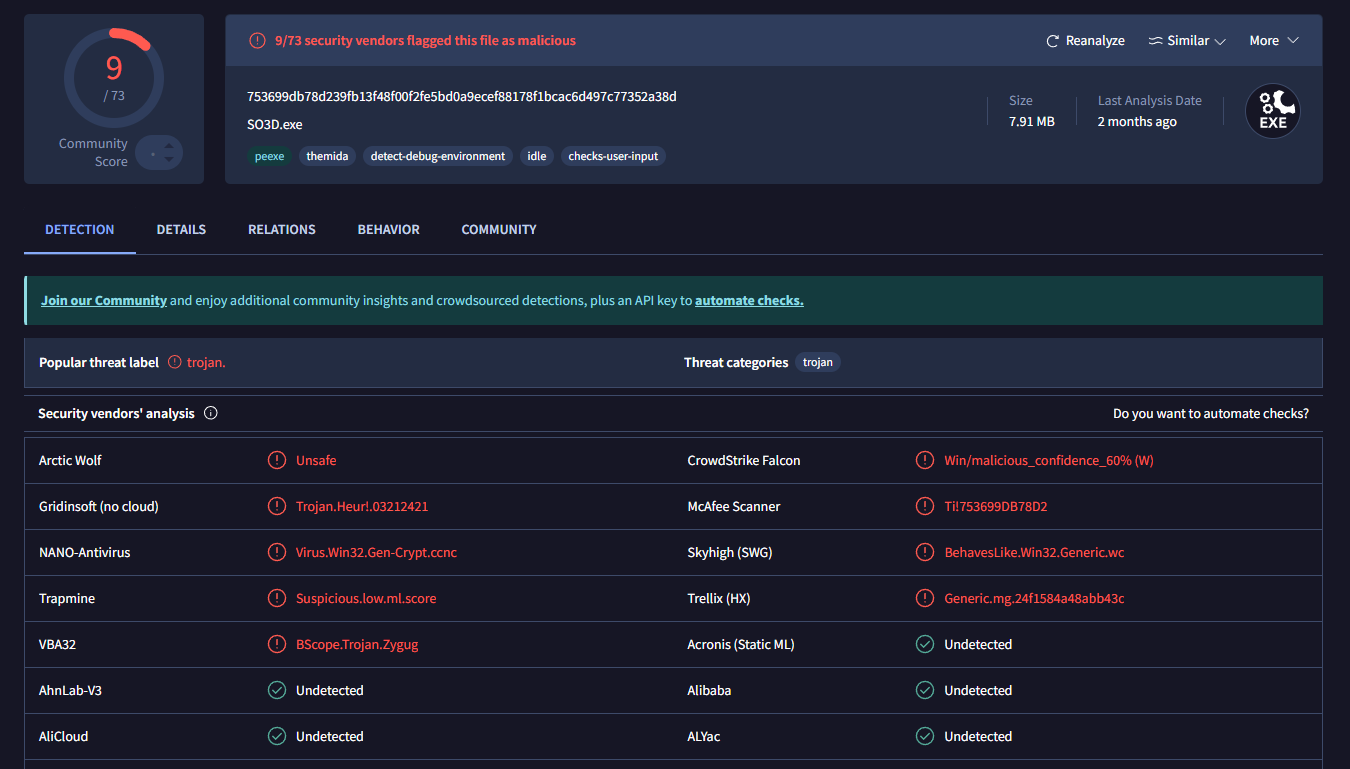This screenshot has height=769, width=1350.
Task: Click the Reanalyze refresh icon
Action: coord(1052,41)
